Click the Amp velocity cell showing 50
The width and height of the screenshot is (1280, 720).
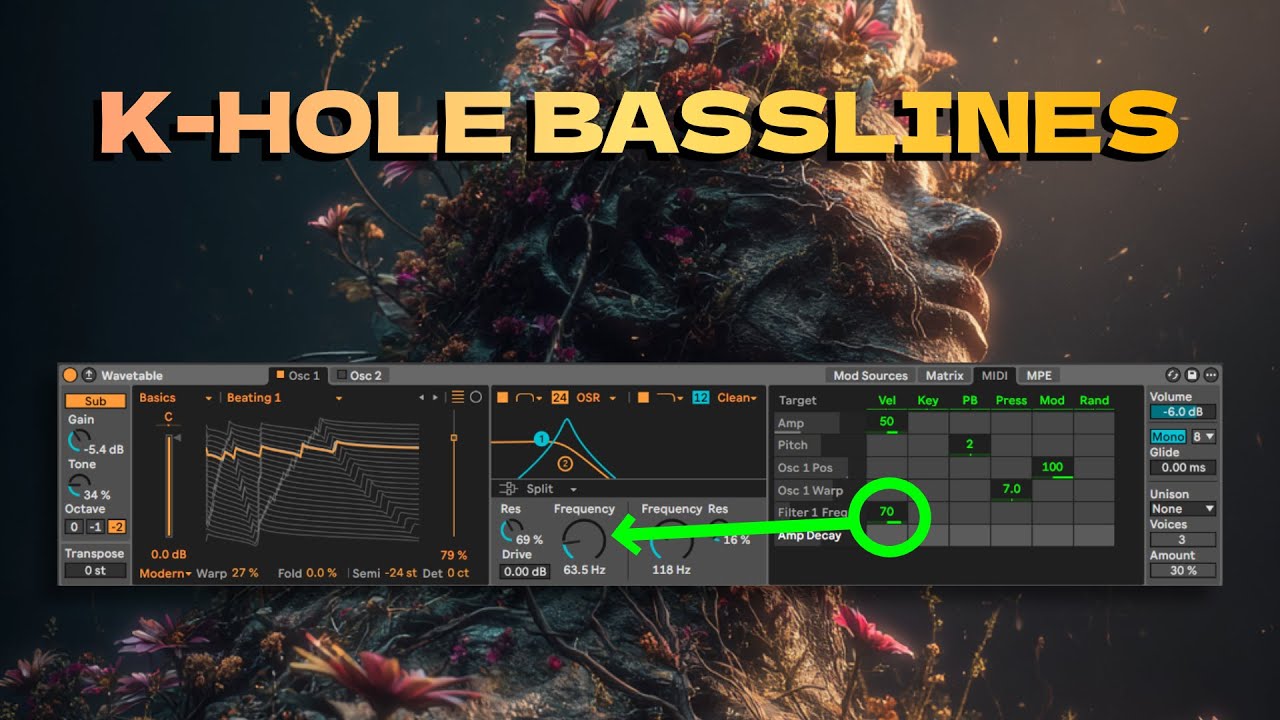coord(887,423)
